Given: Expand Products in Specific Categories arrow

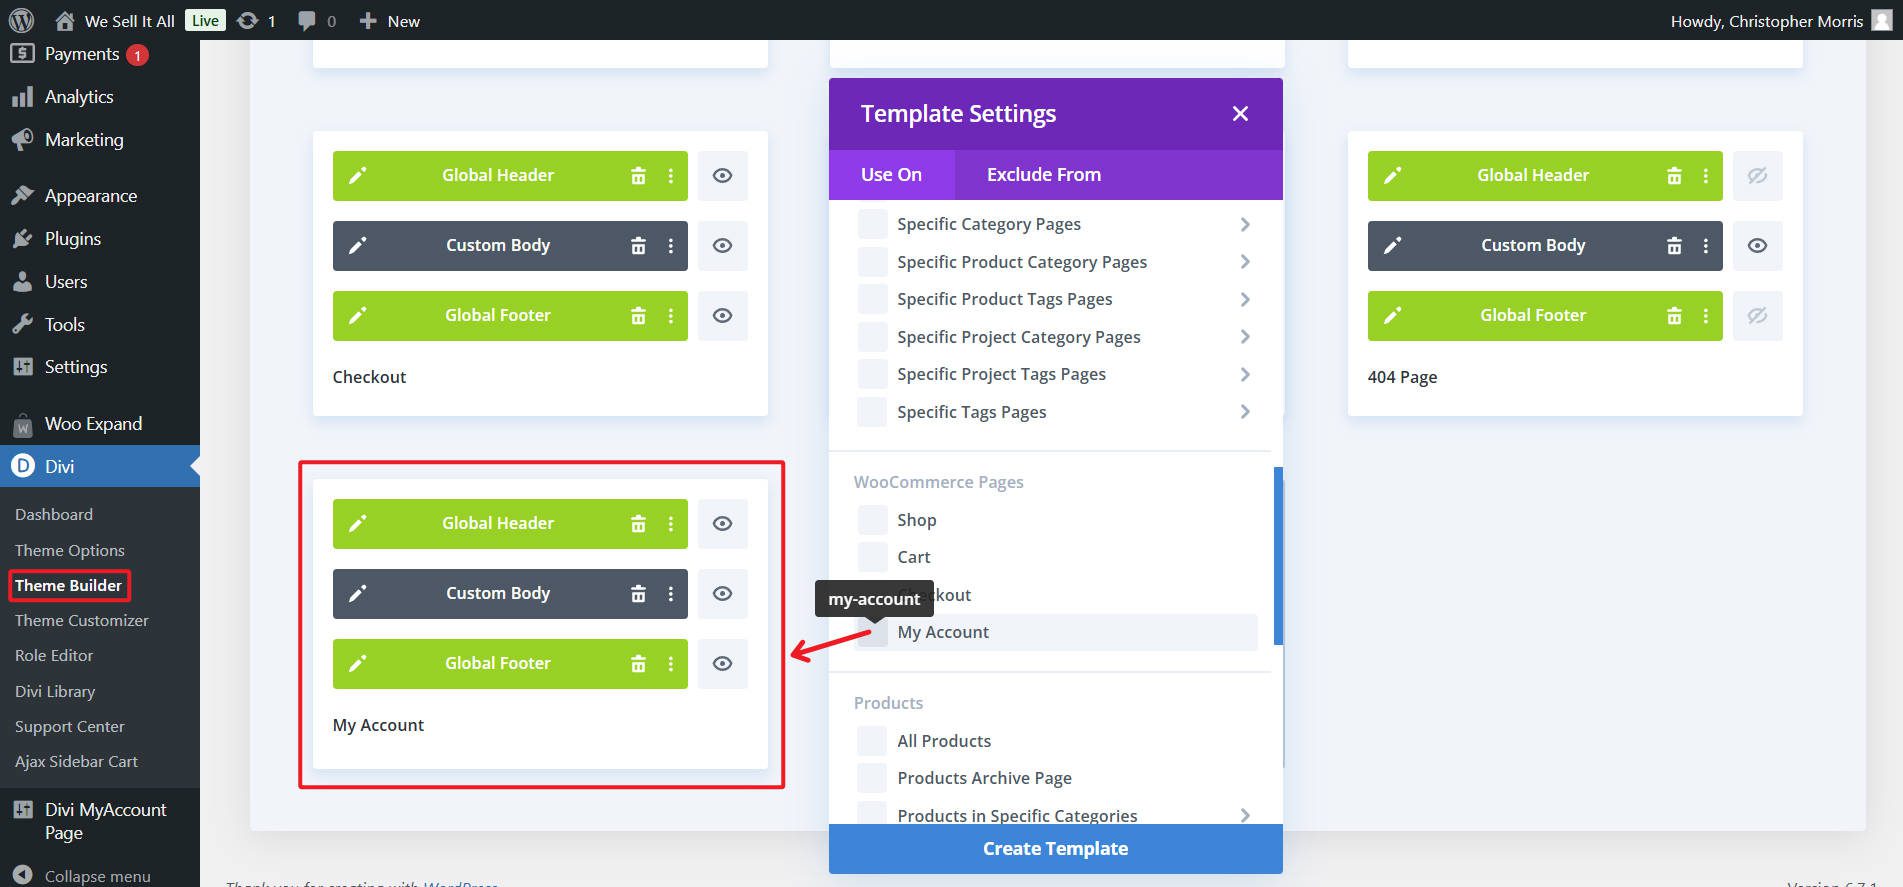Looking at the screenshot, I should pos(1245,815).
